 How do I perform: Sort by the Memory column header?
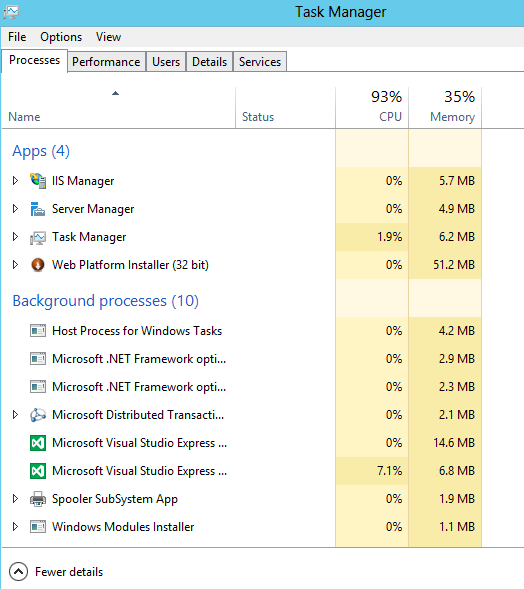[445, 107]
